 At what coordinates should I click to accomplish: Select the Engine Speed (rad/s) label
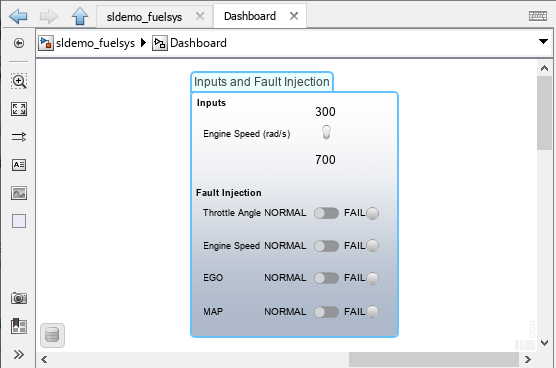[247, 134]
